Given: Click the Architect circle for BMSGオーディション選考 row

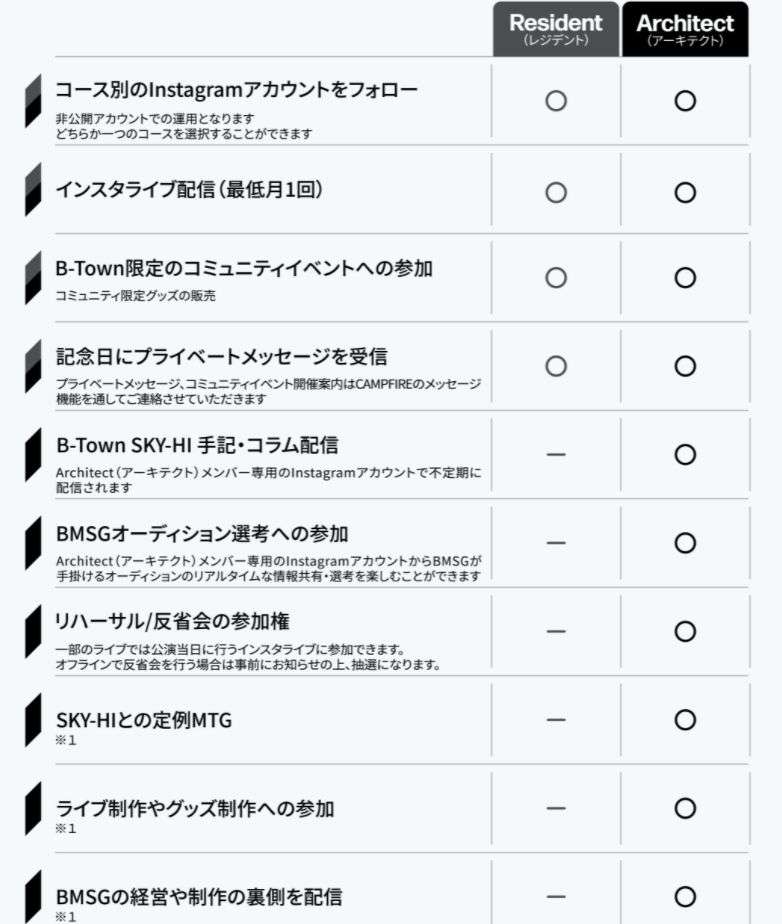Looking at the screenshot, I should (685, 543).
